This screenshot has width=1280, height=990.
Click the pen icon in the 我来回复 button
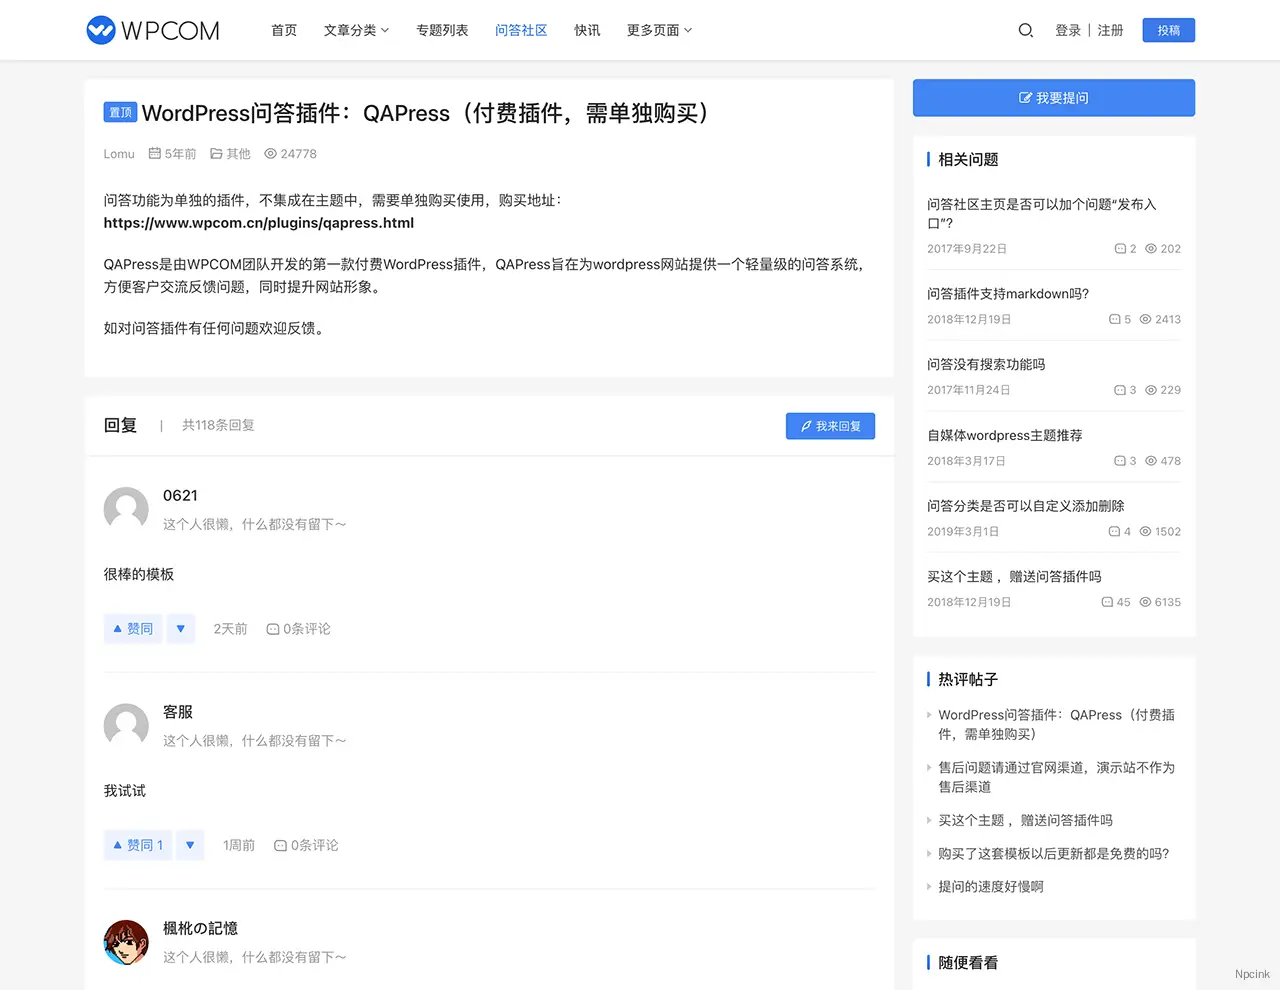coord(806,426)
